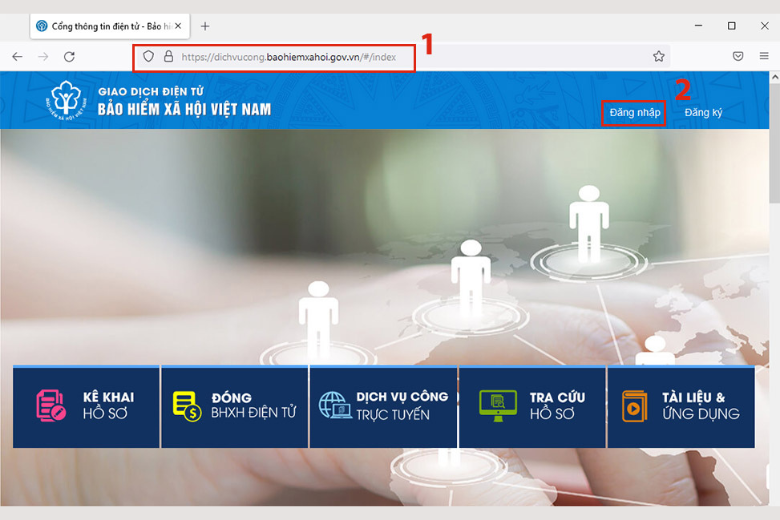Click the Đăng ký register link
780x520 pixels.
tap(703, 112)
